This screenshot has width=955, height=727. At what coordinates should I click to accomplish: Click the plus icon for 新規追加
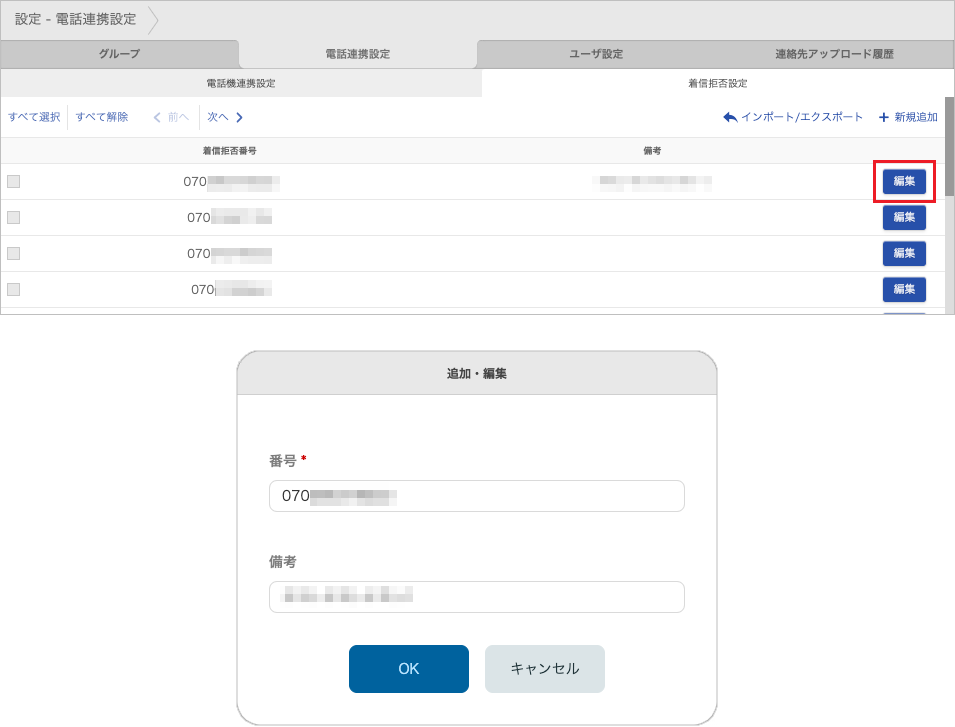point(884,118)
